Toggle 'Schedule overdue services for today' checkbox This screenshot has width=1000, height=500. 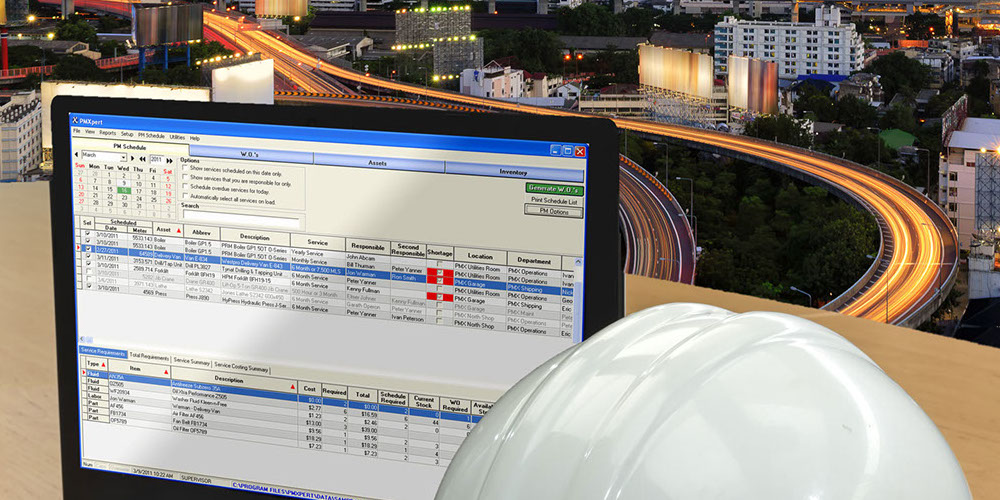(x=185, y=187)
